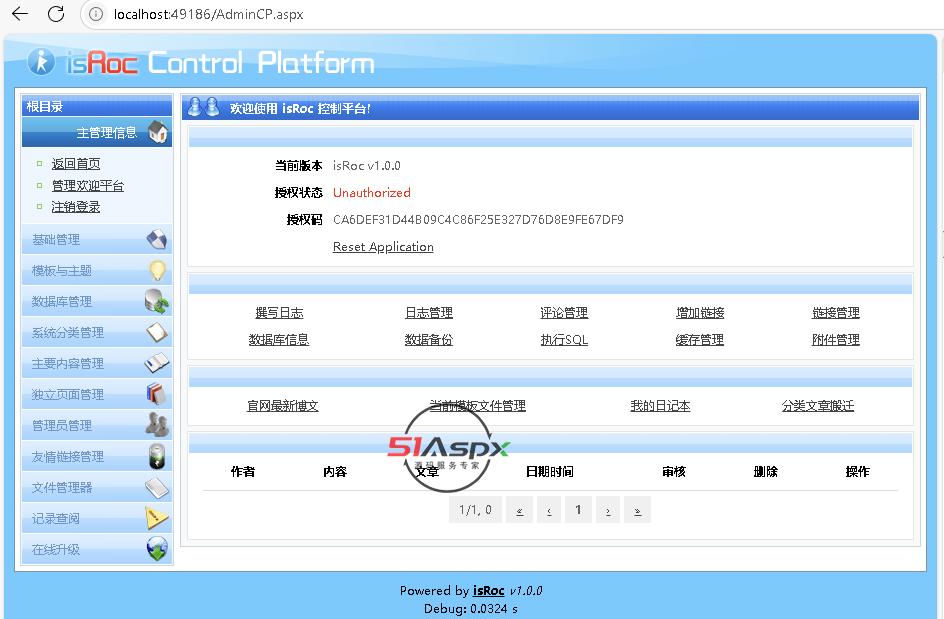Click 注销登录 to log out
The image size is (944, 619).
(x=76, y=207)
